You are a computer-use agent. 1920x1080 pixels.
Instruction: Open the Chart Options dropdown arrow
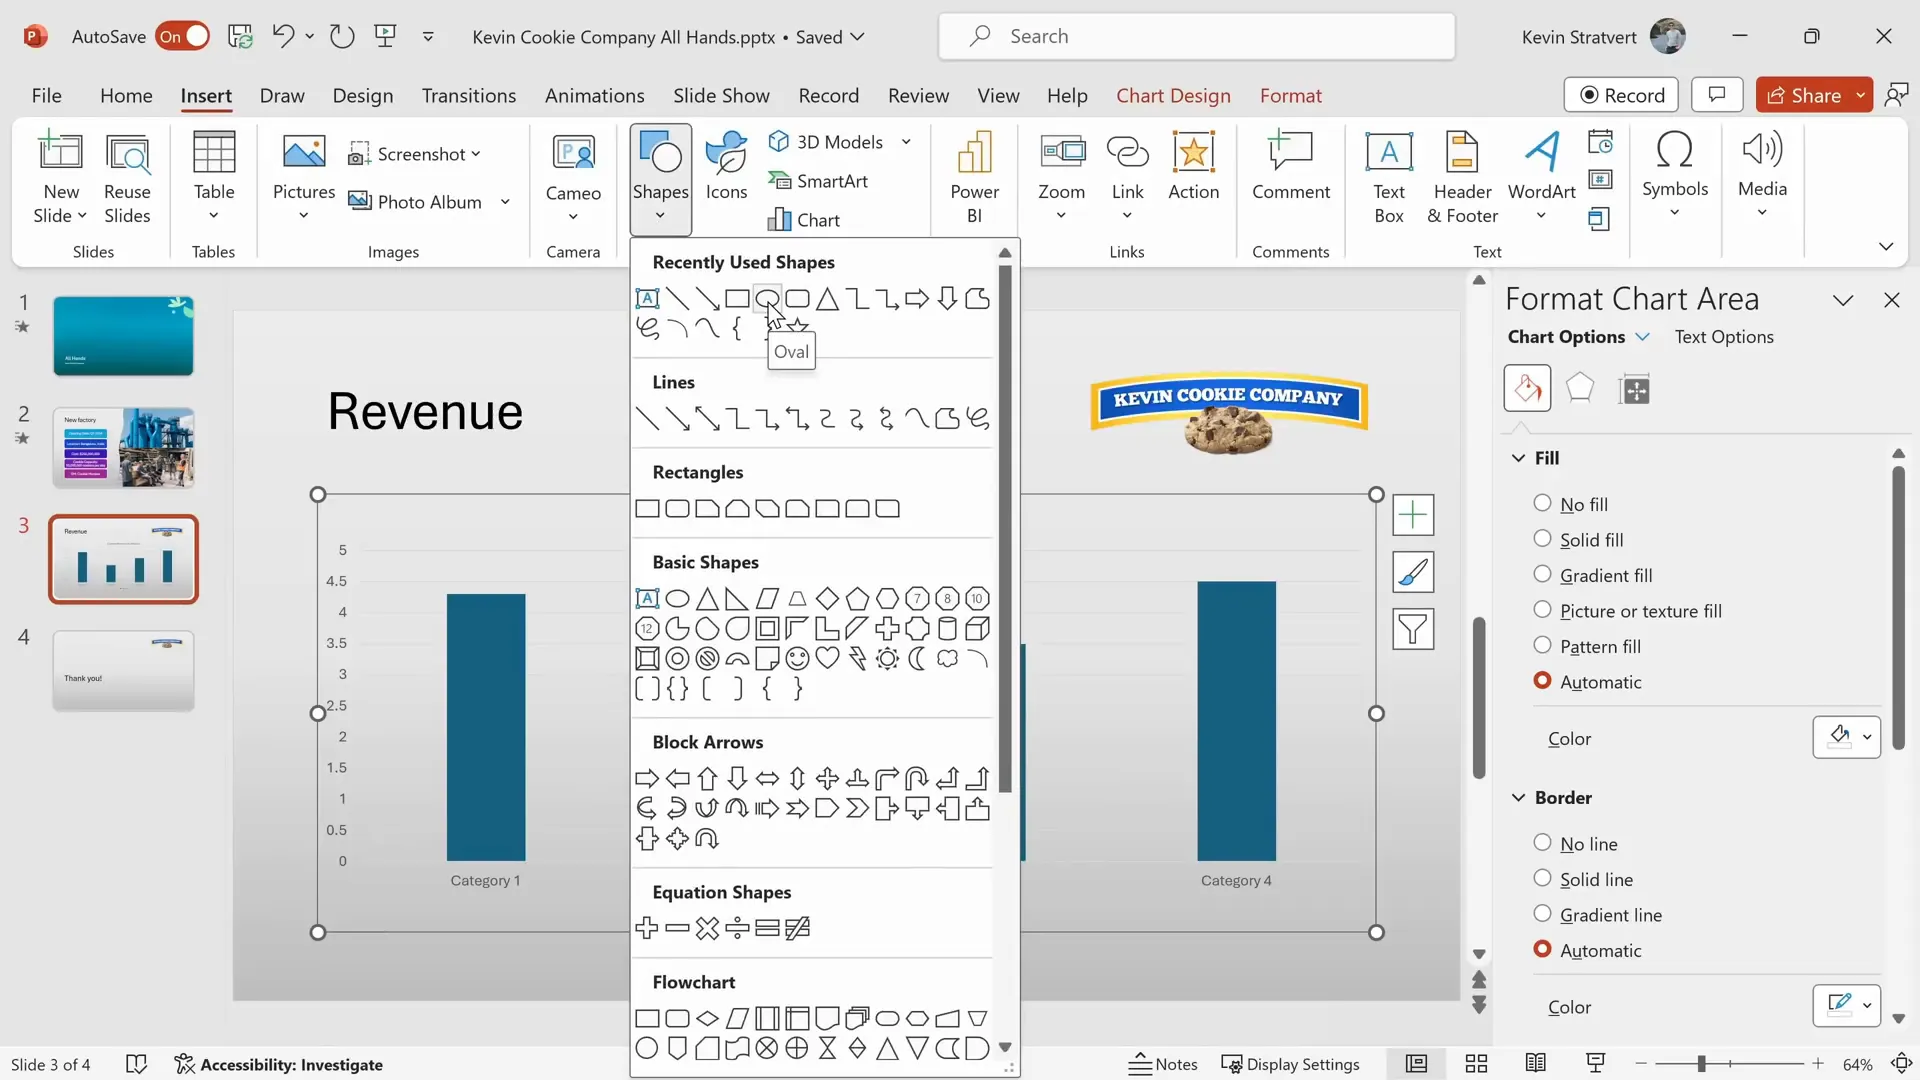[1642, 337]
